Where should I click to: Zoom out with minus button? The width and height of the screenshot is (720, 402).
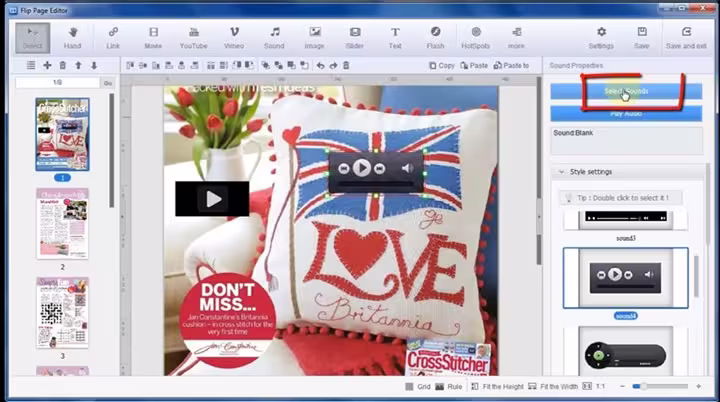pos(623,387)
